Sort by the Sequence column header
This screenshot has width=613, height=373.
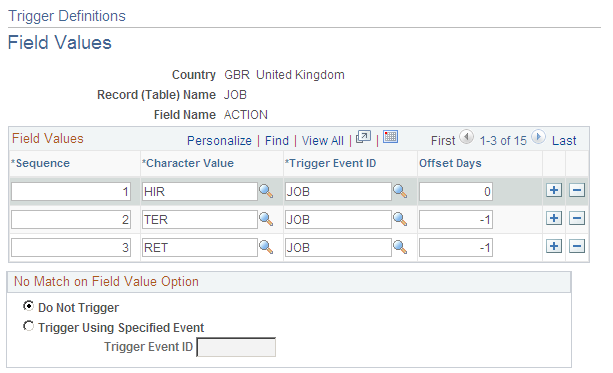click(x=42, y=163)
